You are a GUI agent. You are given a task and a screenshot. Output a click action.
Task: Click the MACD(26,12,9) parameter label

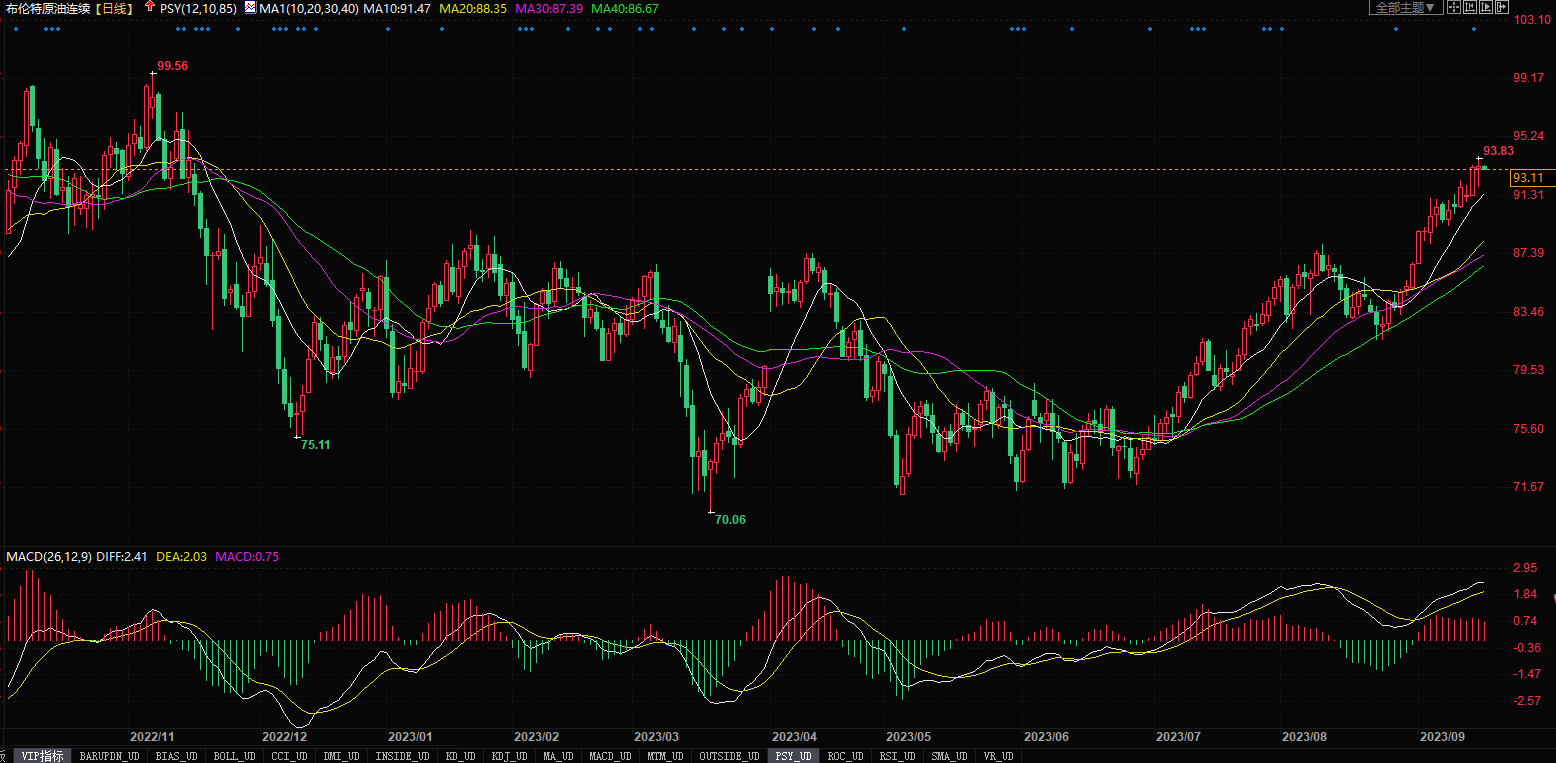[49, 556]
